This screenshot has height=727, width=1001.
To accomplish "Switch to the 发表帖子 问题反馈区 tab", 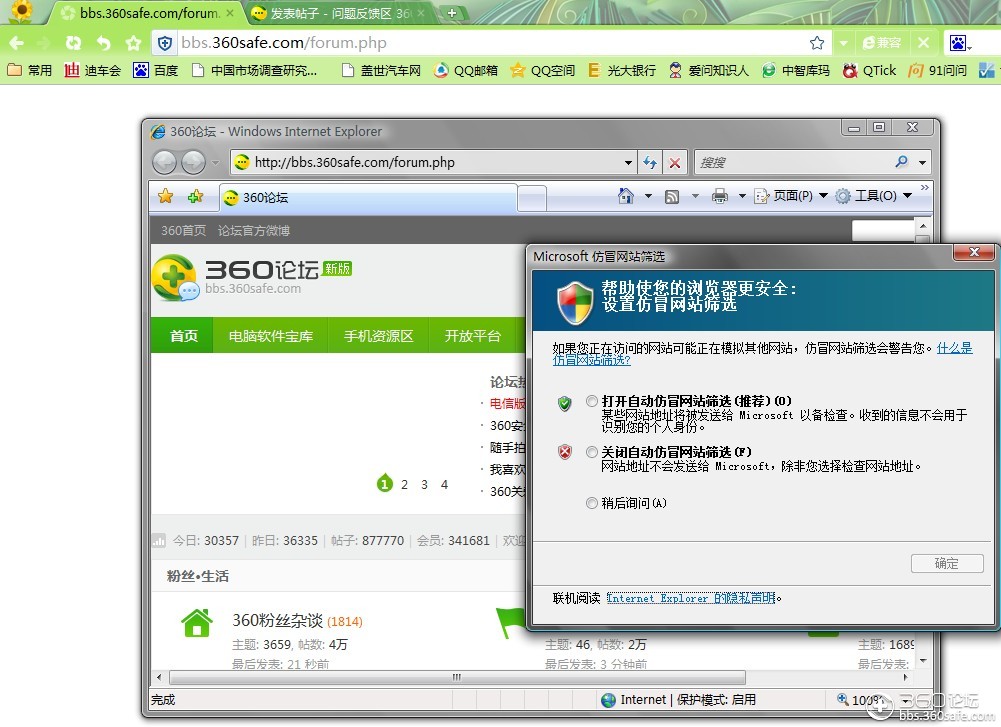I will point(338,13).
